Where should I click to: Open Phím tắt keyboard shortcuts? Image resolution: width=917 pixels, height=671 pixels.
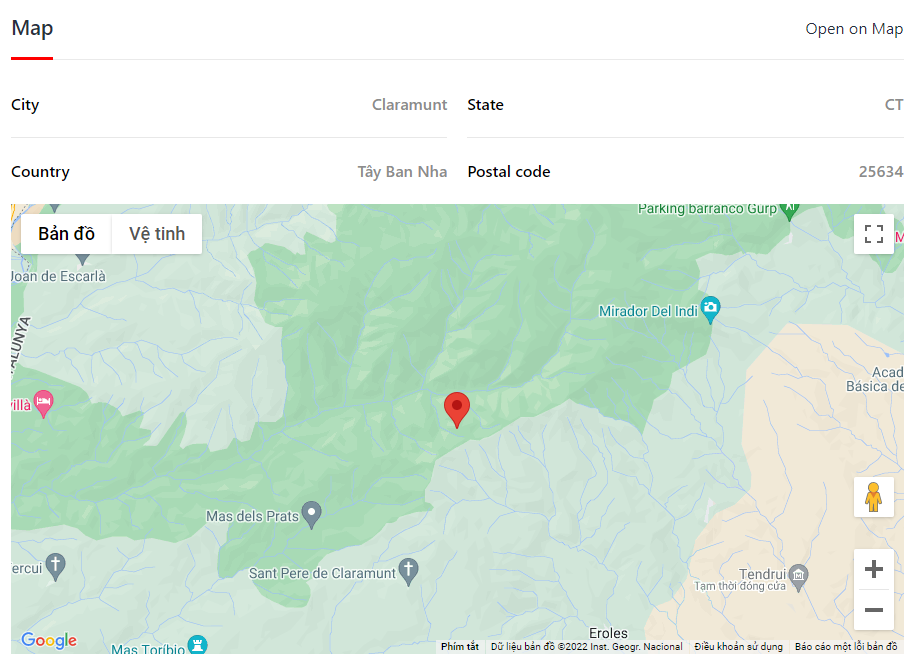point(460,646)
